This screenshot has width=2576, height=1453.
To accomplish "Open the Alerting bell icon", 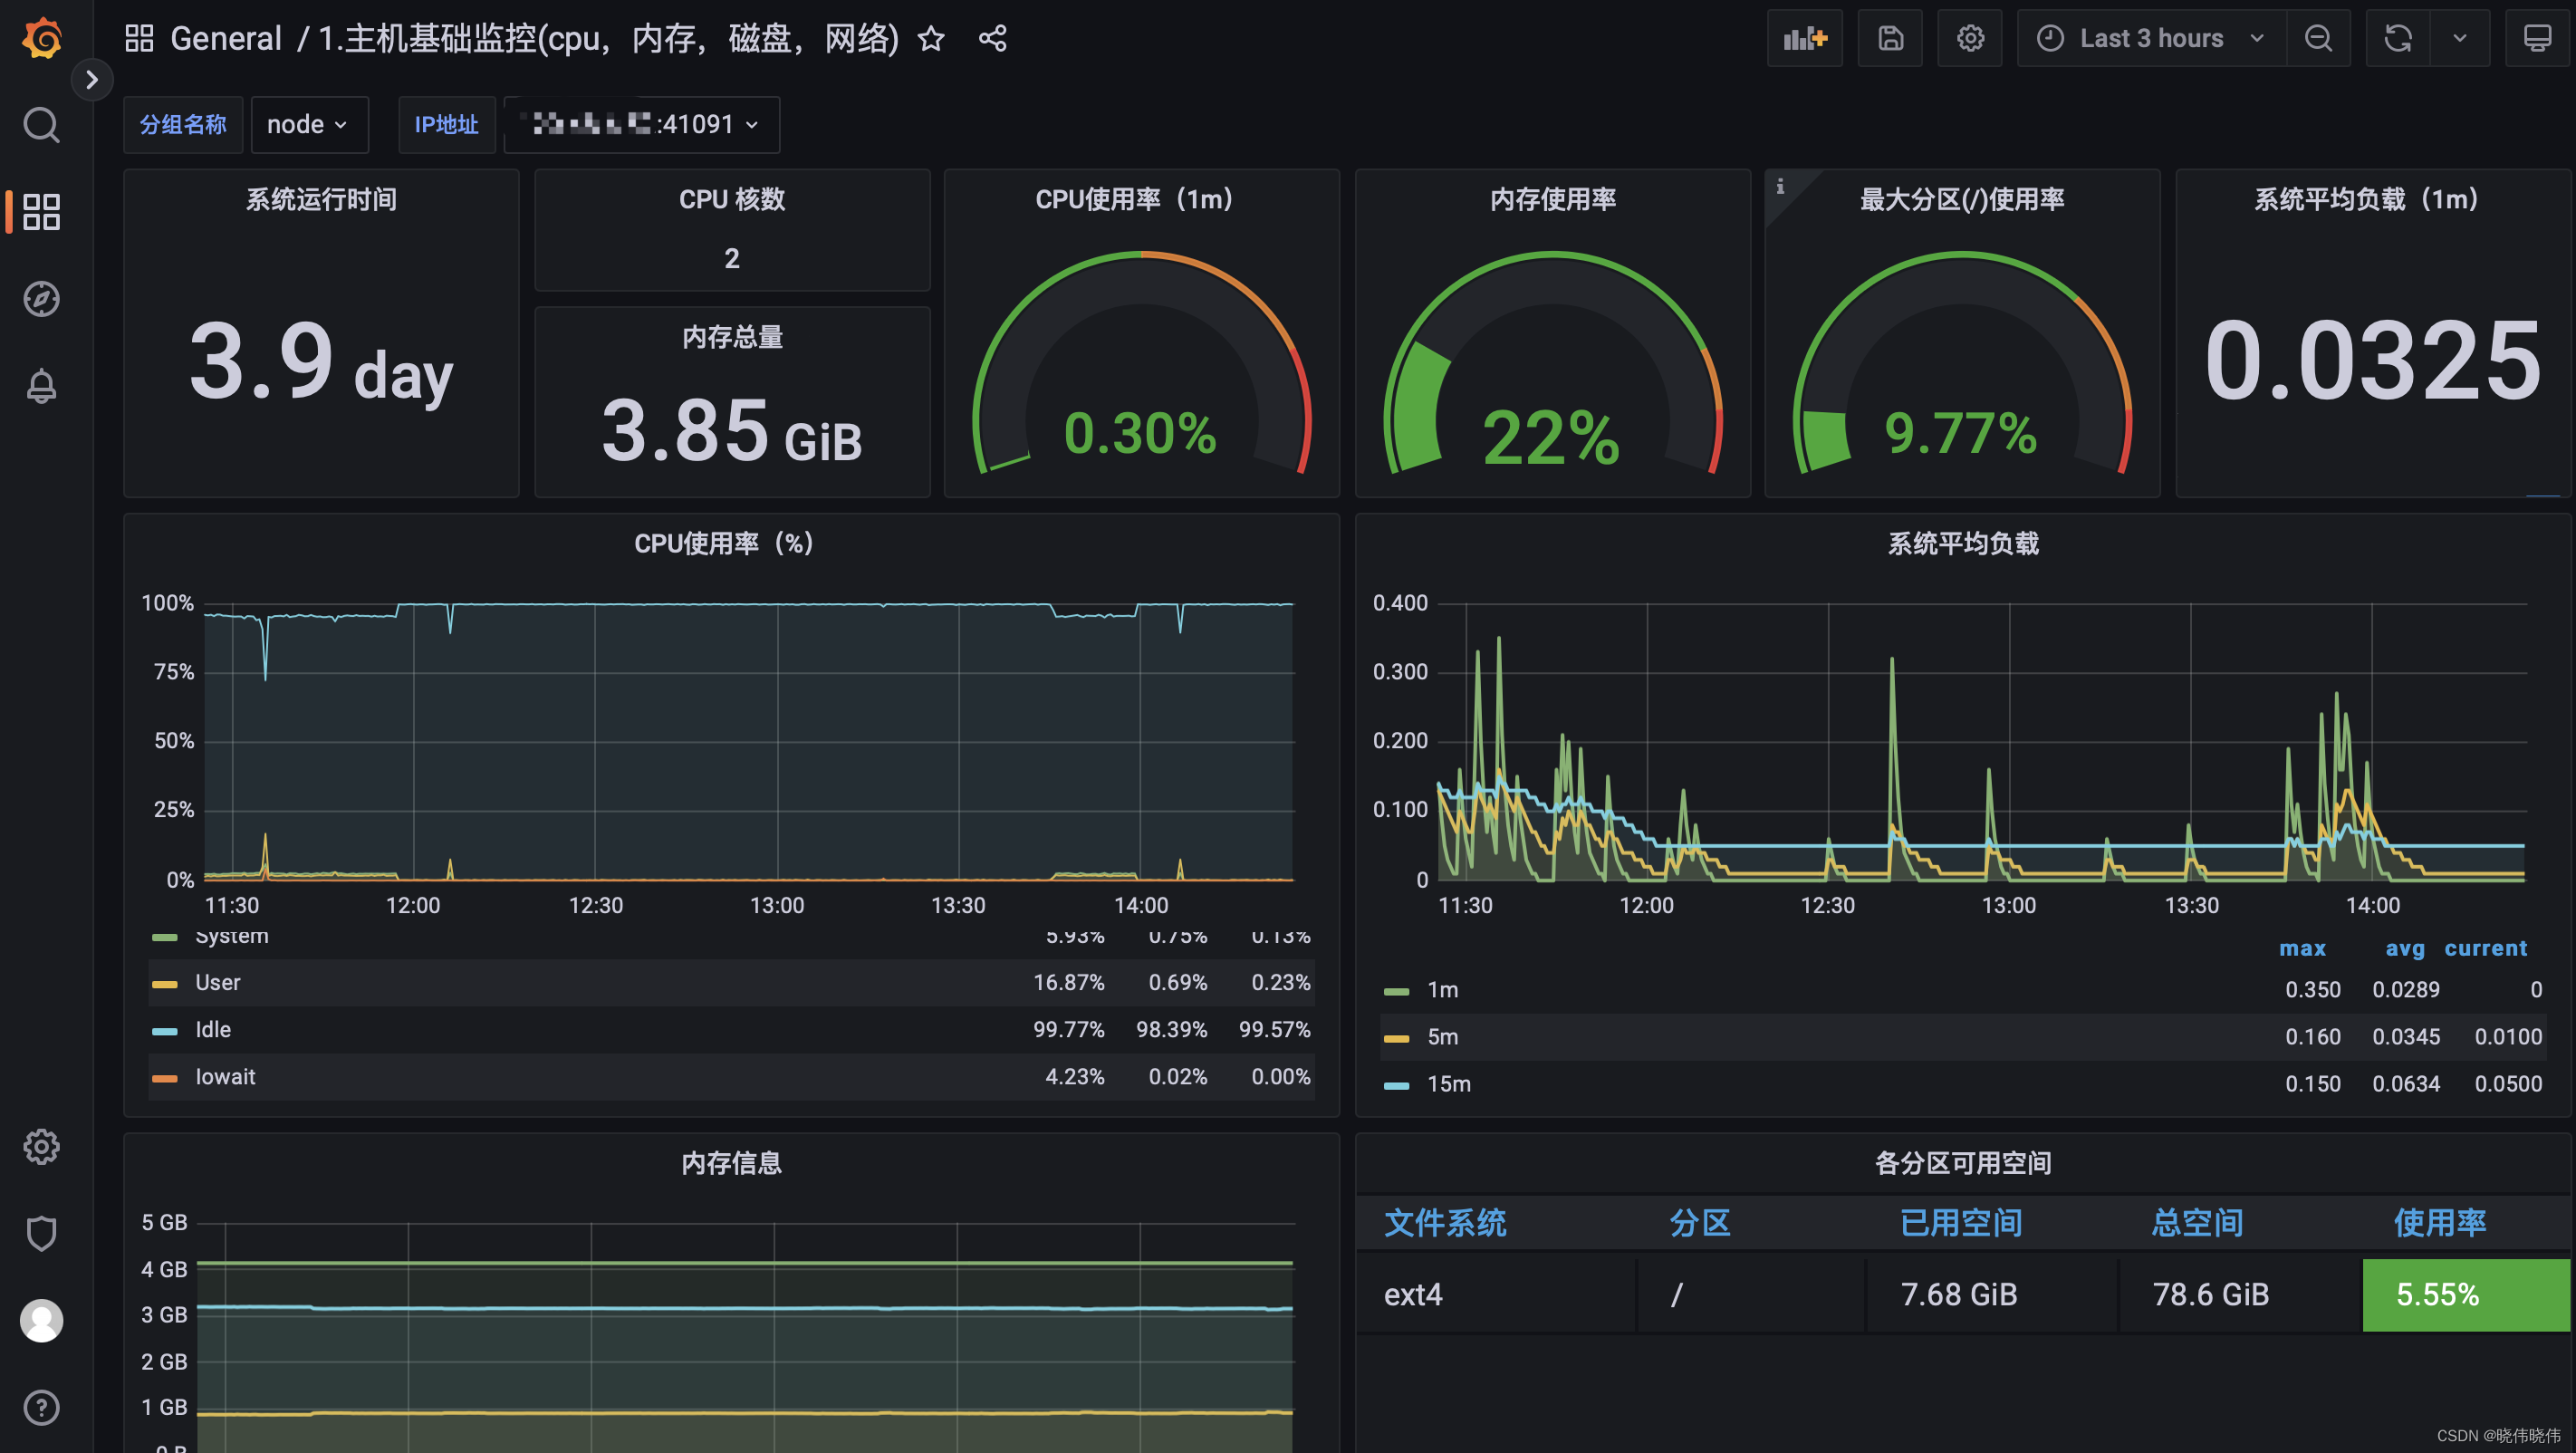I will click(x=41, y=386).
